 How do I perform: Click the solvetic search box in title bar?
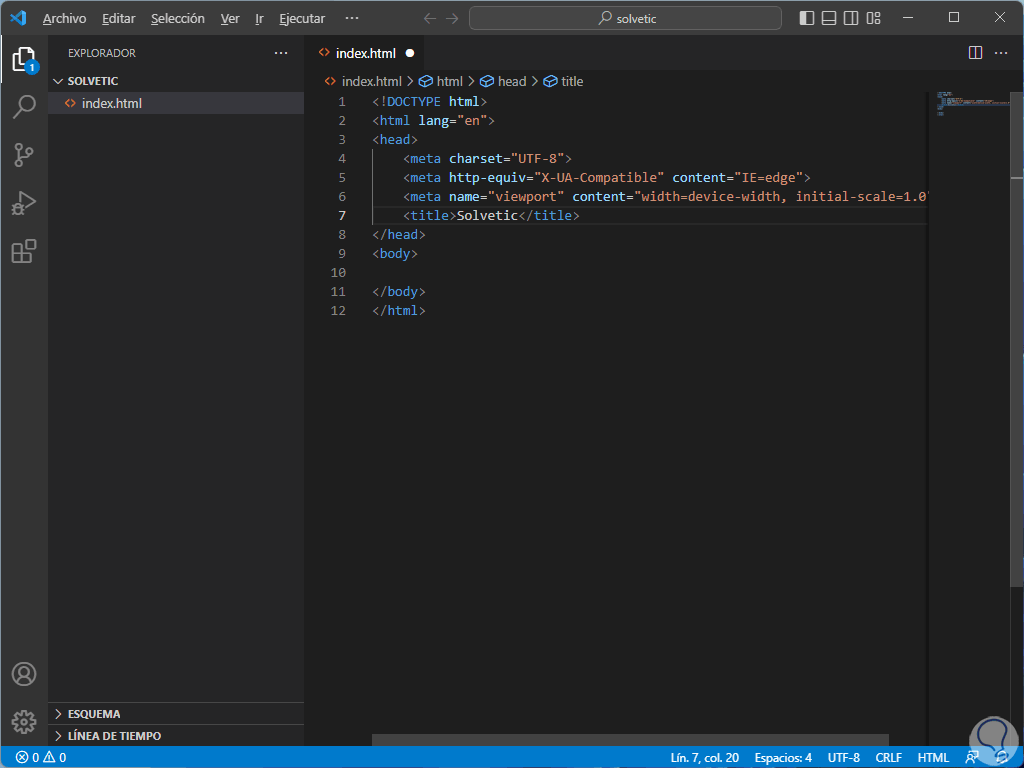627,18
